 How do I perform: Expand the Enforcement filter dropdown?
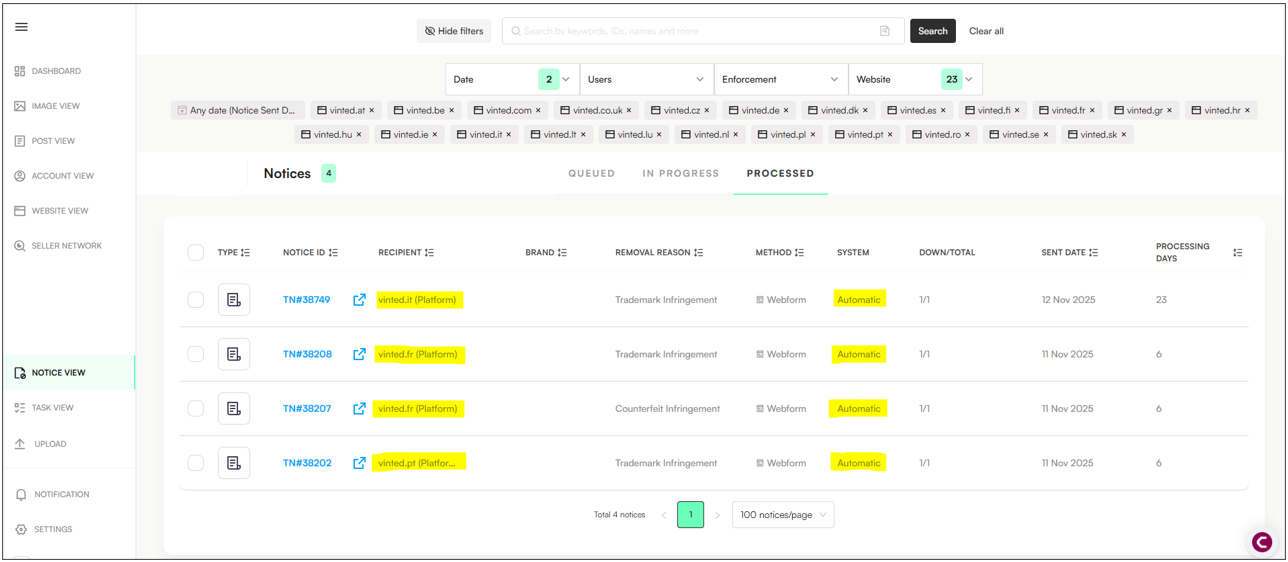pyautogui.click(x=781, y=79)
